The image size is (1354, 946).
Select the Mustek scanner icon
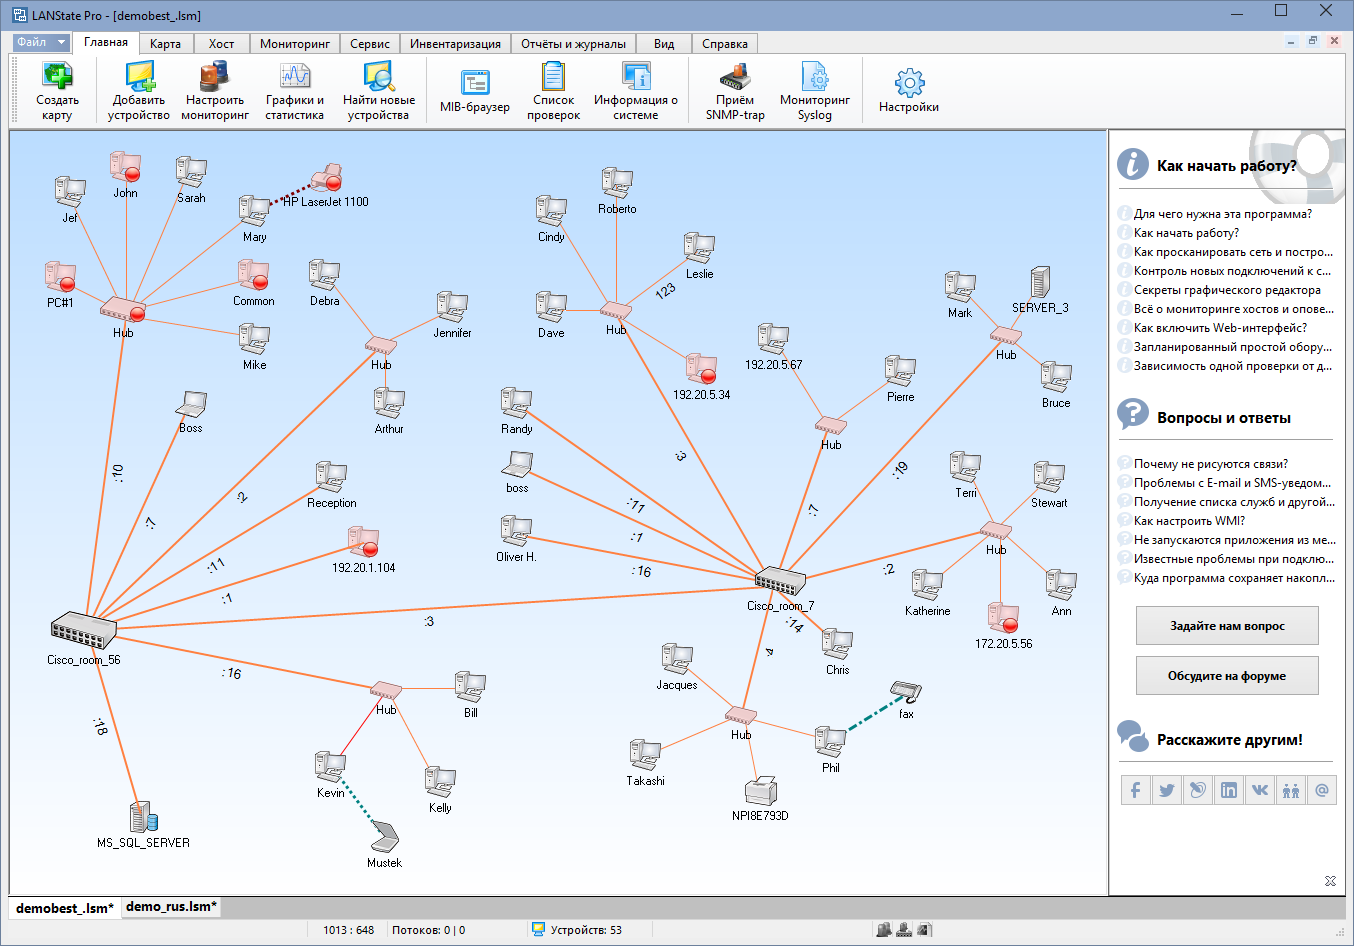tap(384, 838)
